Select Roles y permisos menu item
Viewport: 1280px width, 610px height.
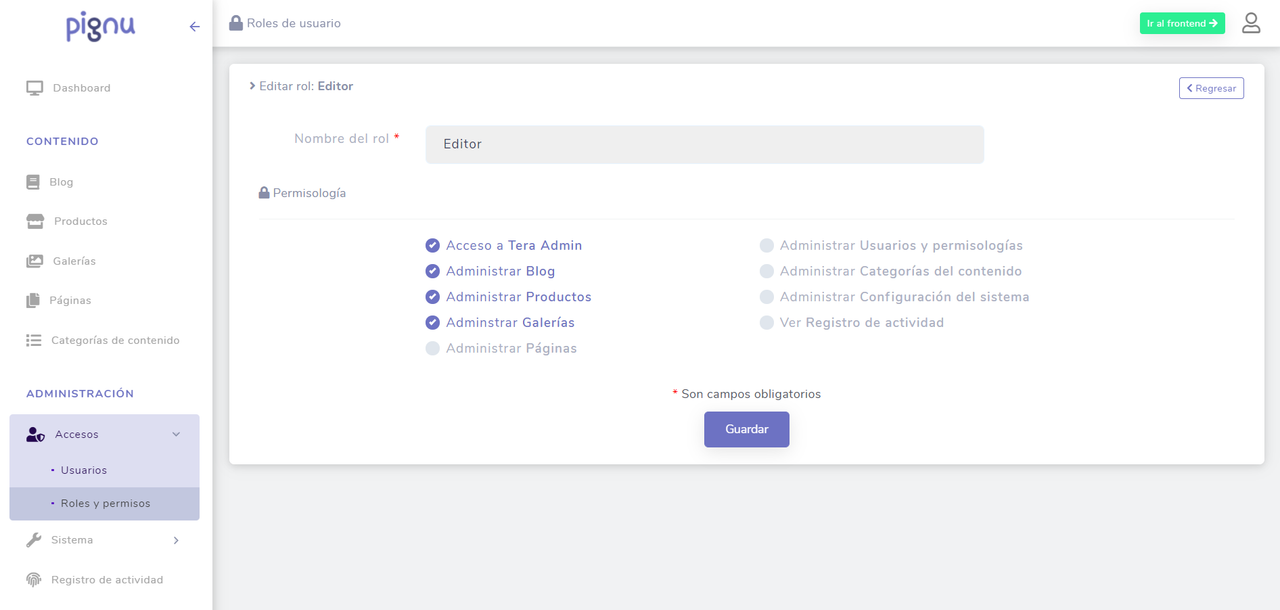pyautogui.click(x=105, y=503)
